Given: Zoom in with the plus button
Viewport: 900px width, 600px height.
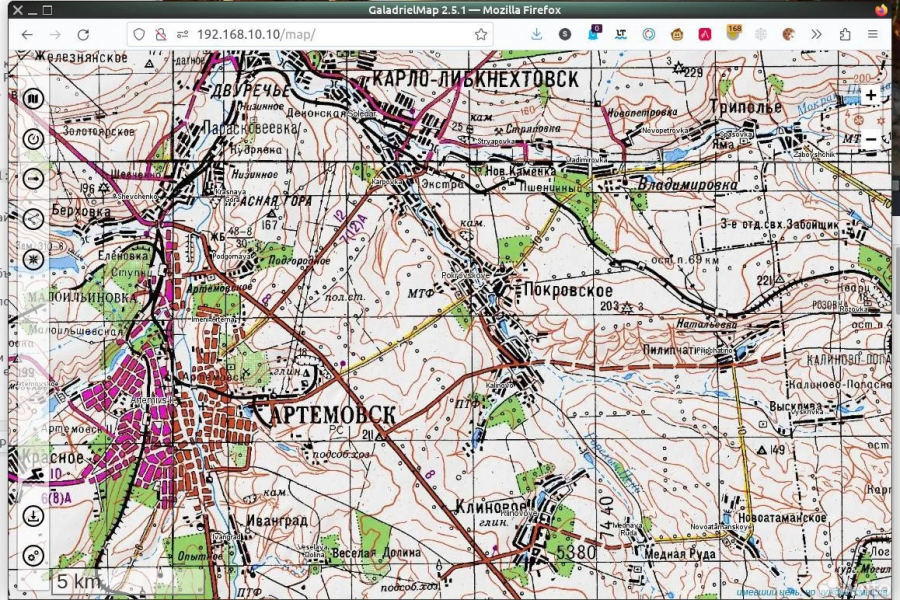Looking at the screenshot, I should pos(871,95).
